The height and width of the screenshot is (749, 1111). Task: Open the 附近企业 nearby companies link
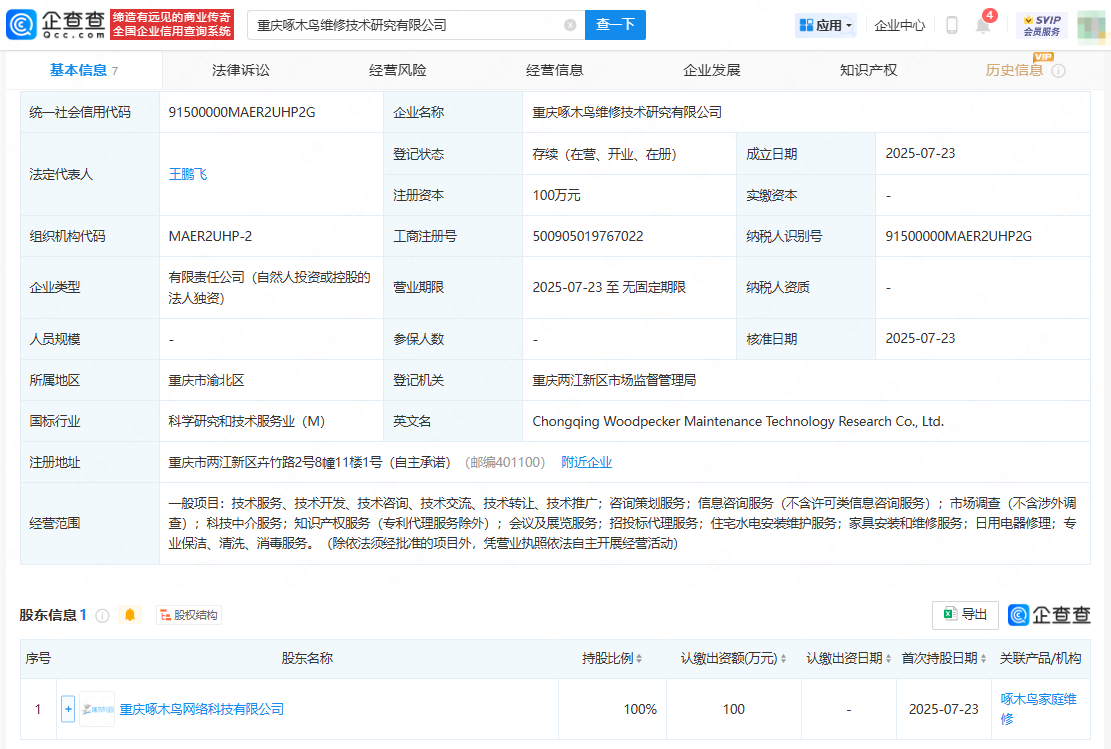click(x=587, y=462)
